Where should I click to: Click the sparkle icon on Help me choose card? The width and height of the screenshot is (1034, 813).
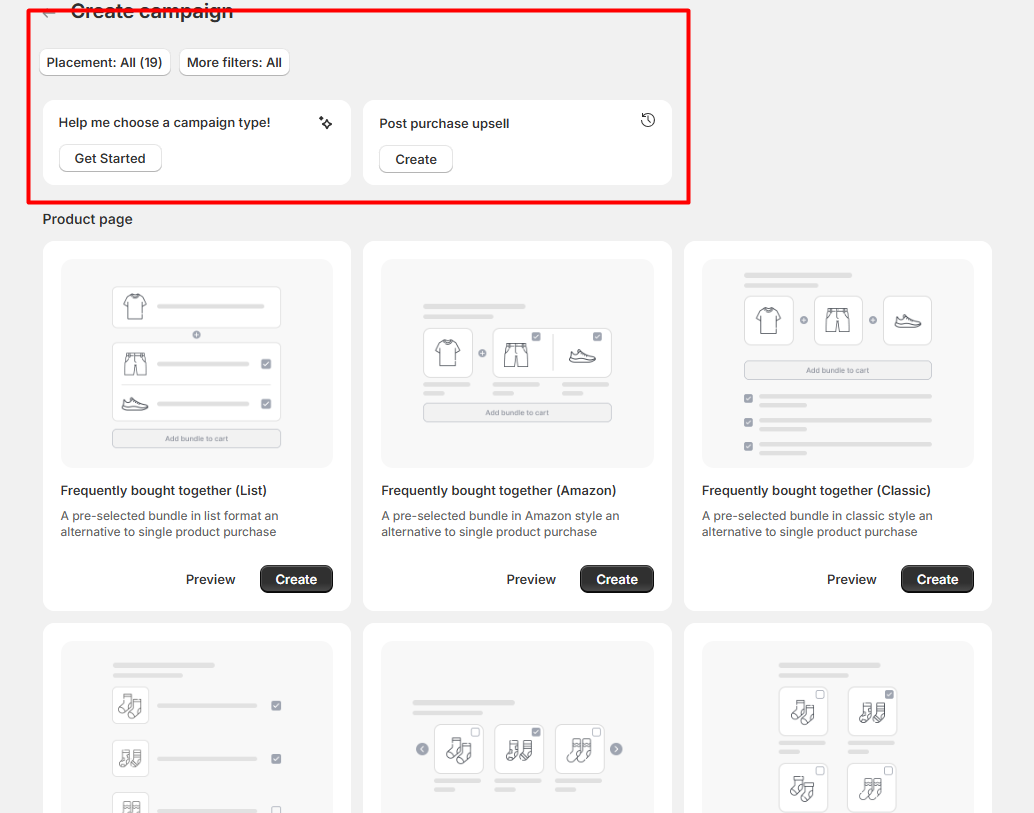point(325,123)
